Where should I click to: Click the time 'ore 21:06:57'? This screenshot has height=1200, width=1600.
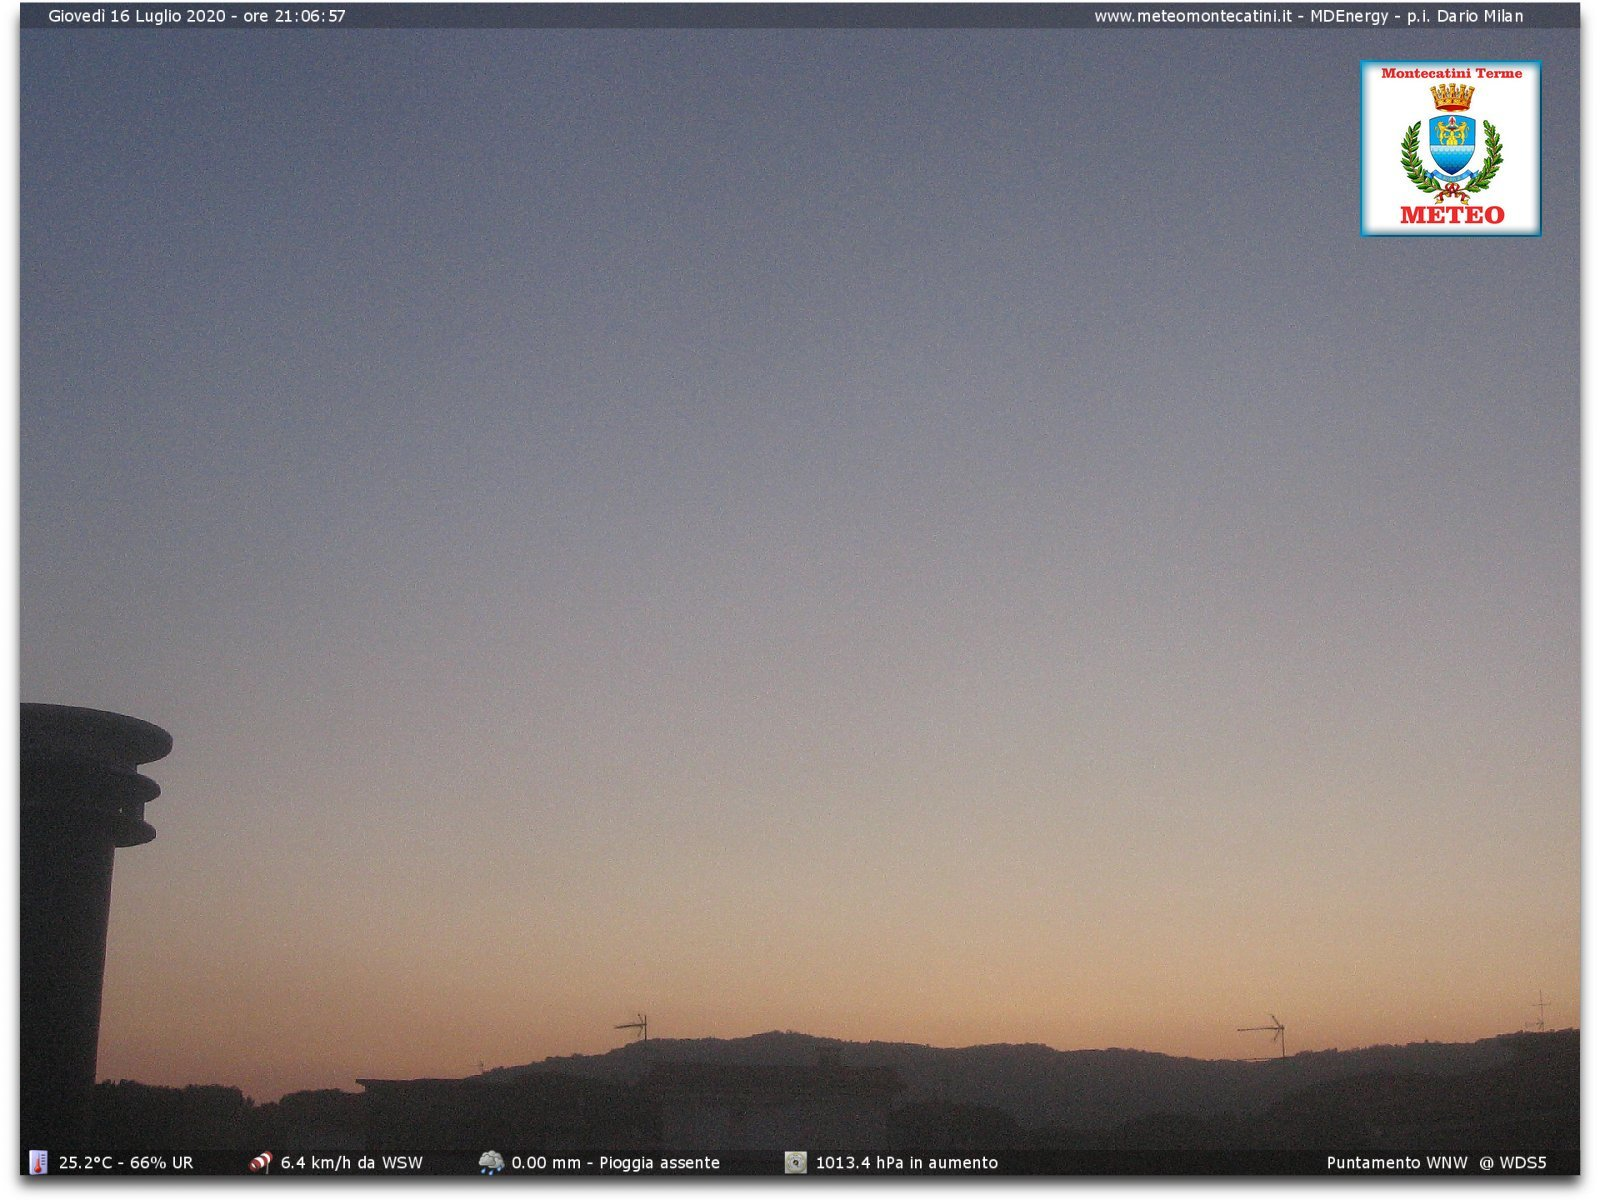(x=295, y=16)
